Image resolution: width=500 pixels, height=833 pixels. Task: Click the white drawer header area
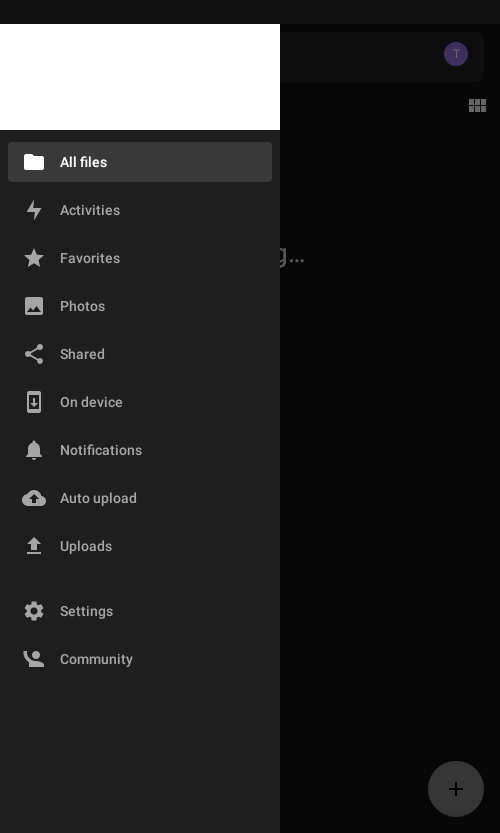pyautogui.click(x=140, y=77)
